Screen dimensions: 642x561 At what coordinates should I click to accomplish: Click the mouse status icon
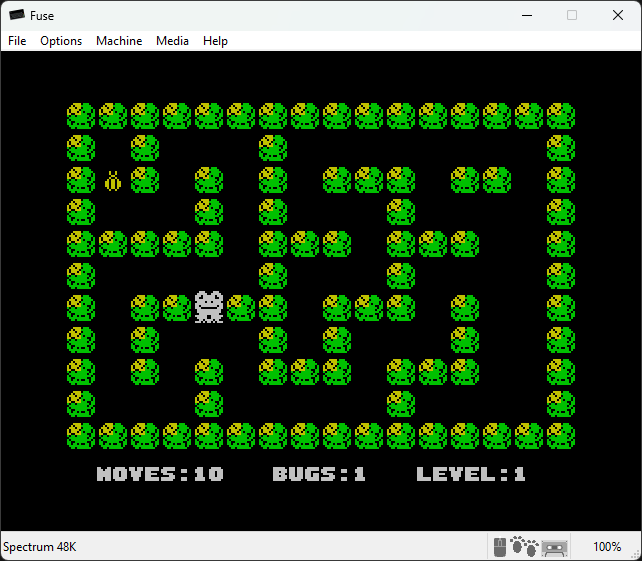[500, 547]
